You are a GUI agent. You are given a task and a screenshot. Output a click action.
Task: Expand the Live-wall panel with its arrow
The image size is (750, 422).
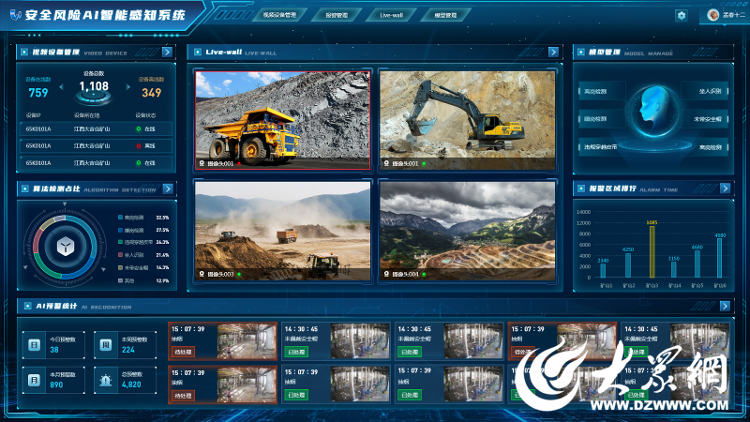pos(553,52)
